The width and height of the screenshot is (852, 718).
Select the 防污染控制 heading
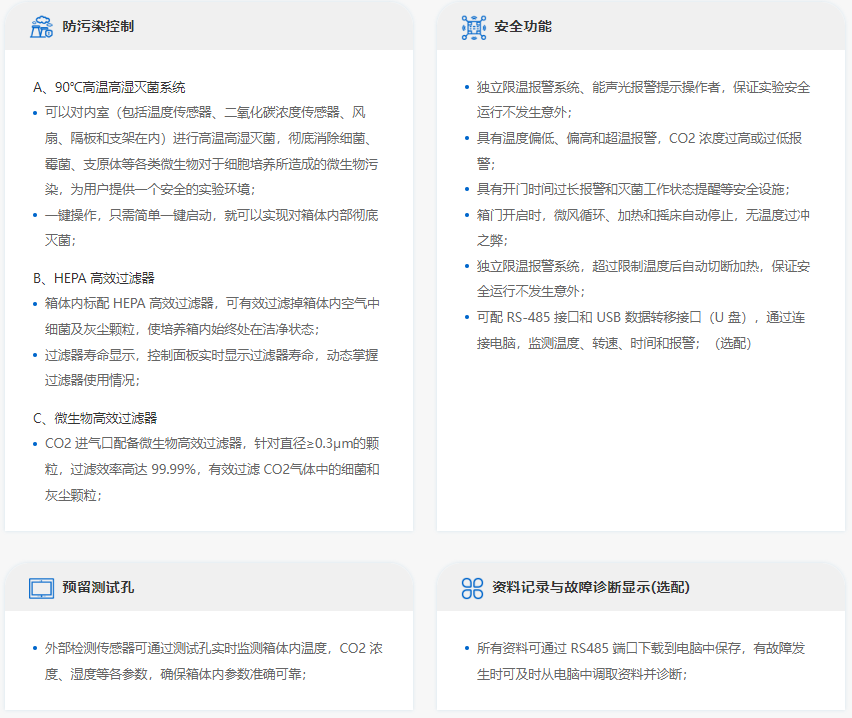[x=97, y=27]
